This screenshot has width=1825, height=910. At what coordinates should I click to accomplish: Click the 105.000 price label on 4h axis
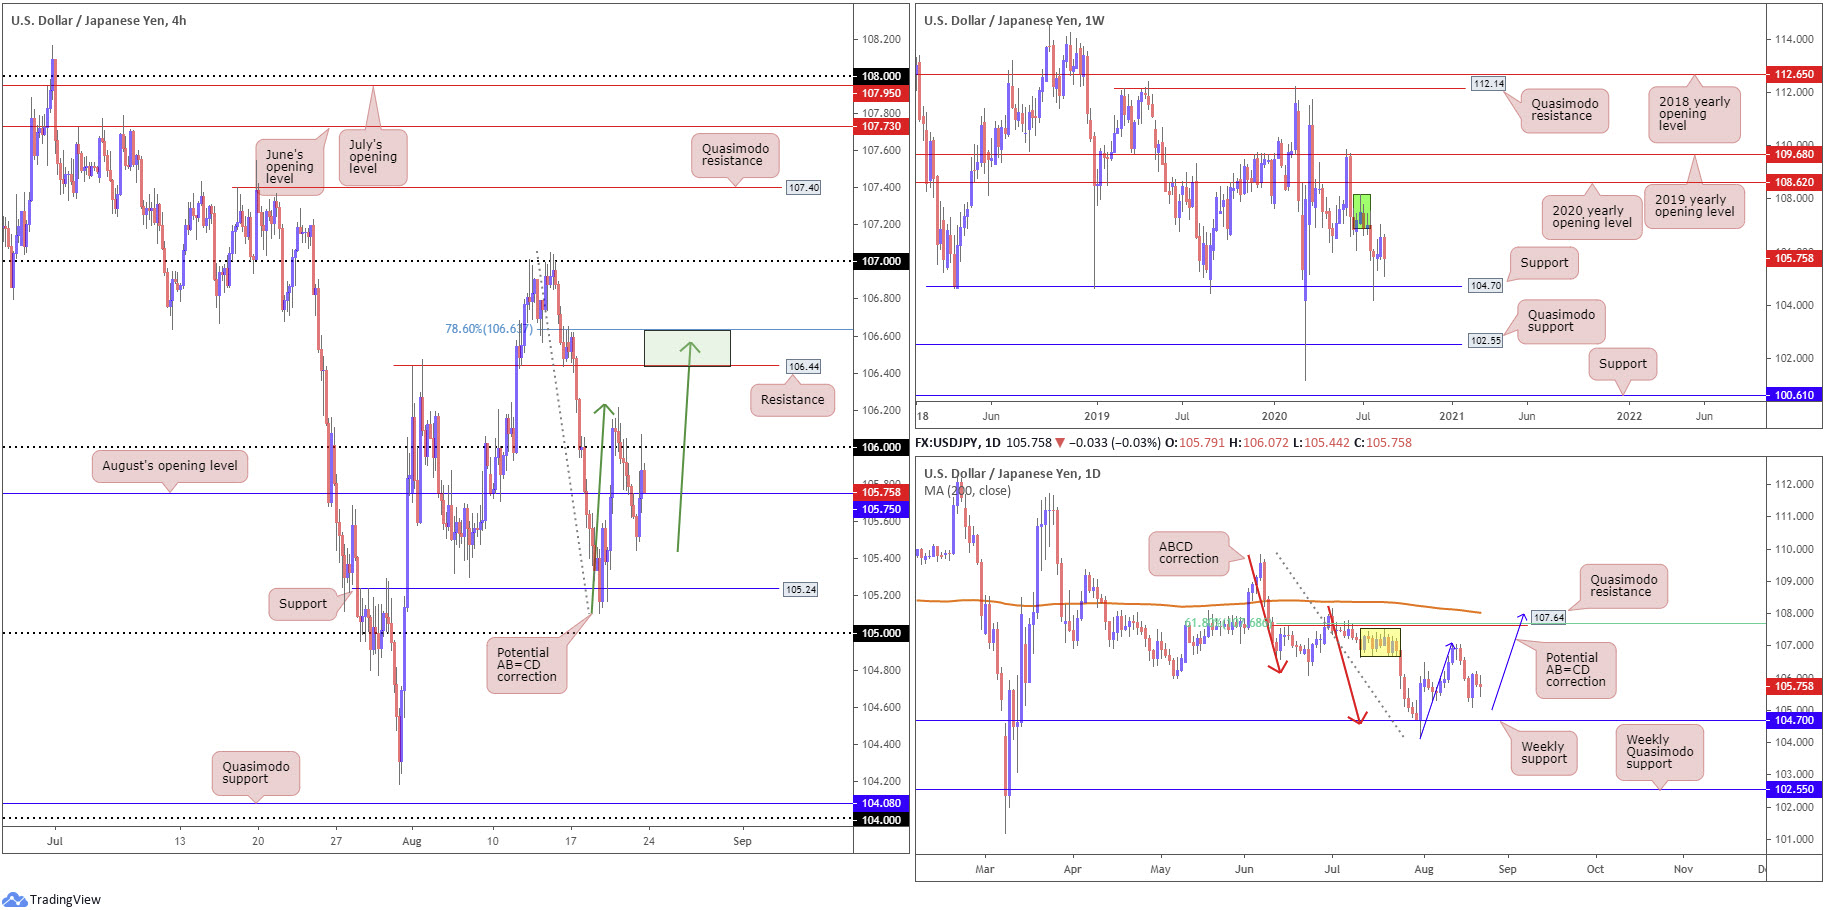point(881,633)
